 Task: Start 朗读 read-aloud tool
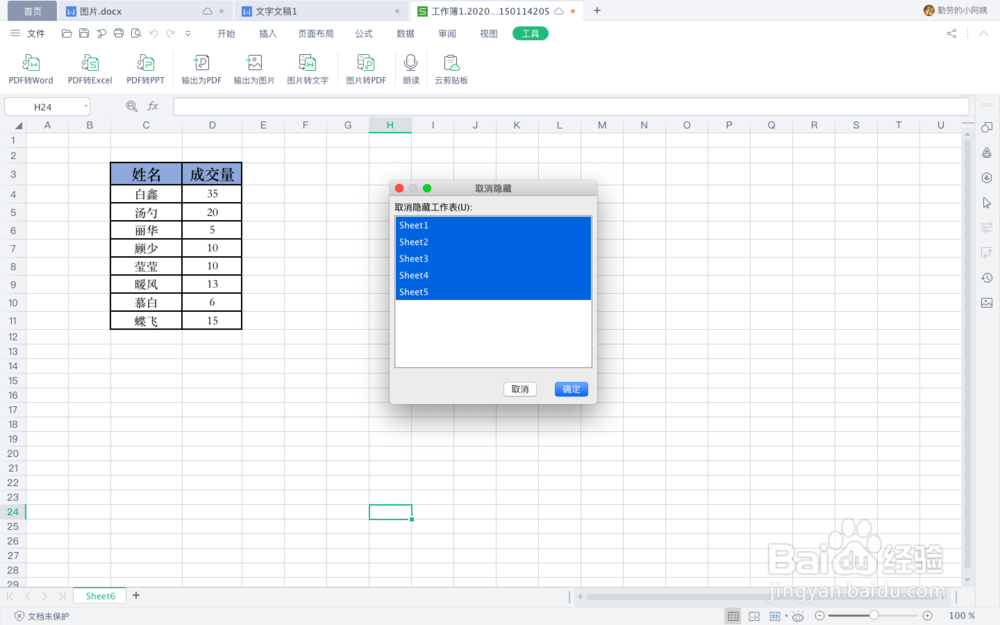point(411,69)
